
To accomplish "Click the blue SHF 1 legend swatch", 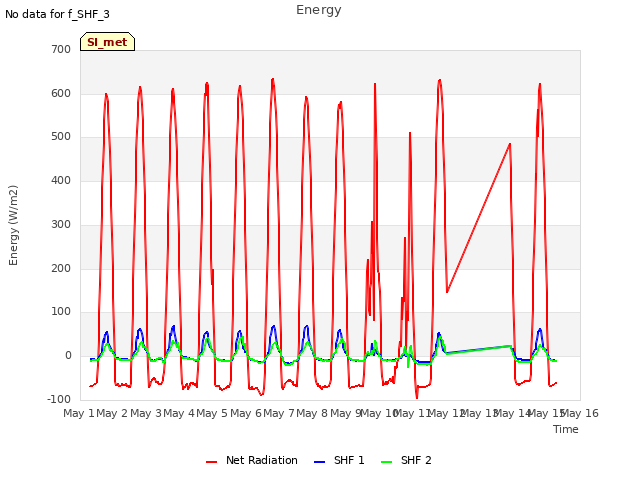I will pos(320,462).
